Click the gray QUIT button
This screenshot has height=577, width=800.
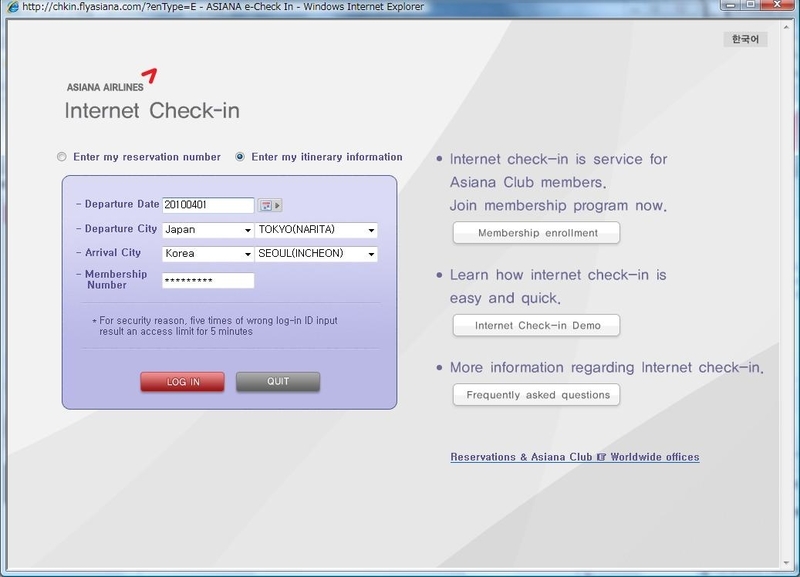point(278,382)
